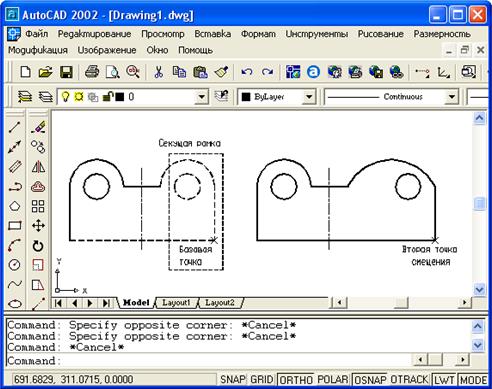Screen dimensions: 492x389
Task: Click drawing area vertical scrollbar down arrow
Action: (x=479, y=289)
